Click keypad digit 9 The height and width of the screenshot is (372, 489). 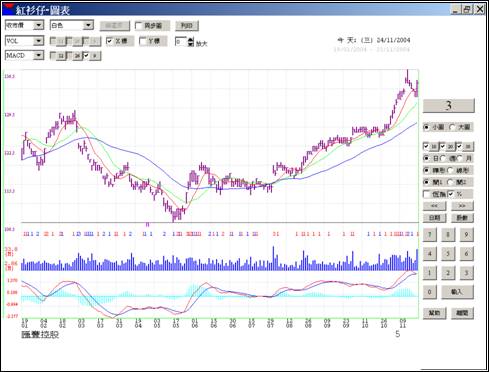pyautogui.click(x=466, y=235)
